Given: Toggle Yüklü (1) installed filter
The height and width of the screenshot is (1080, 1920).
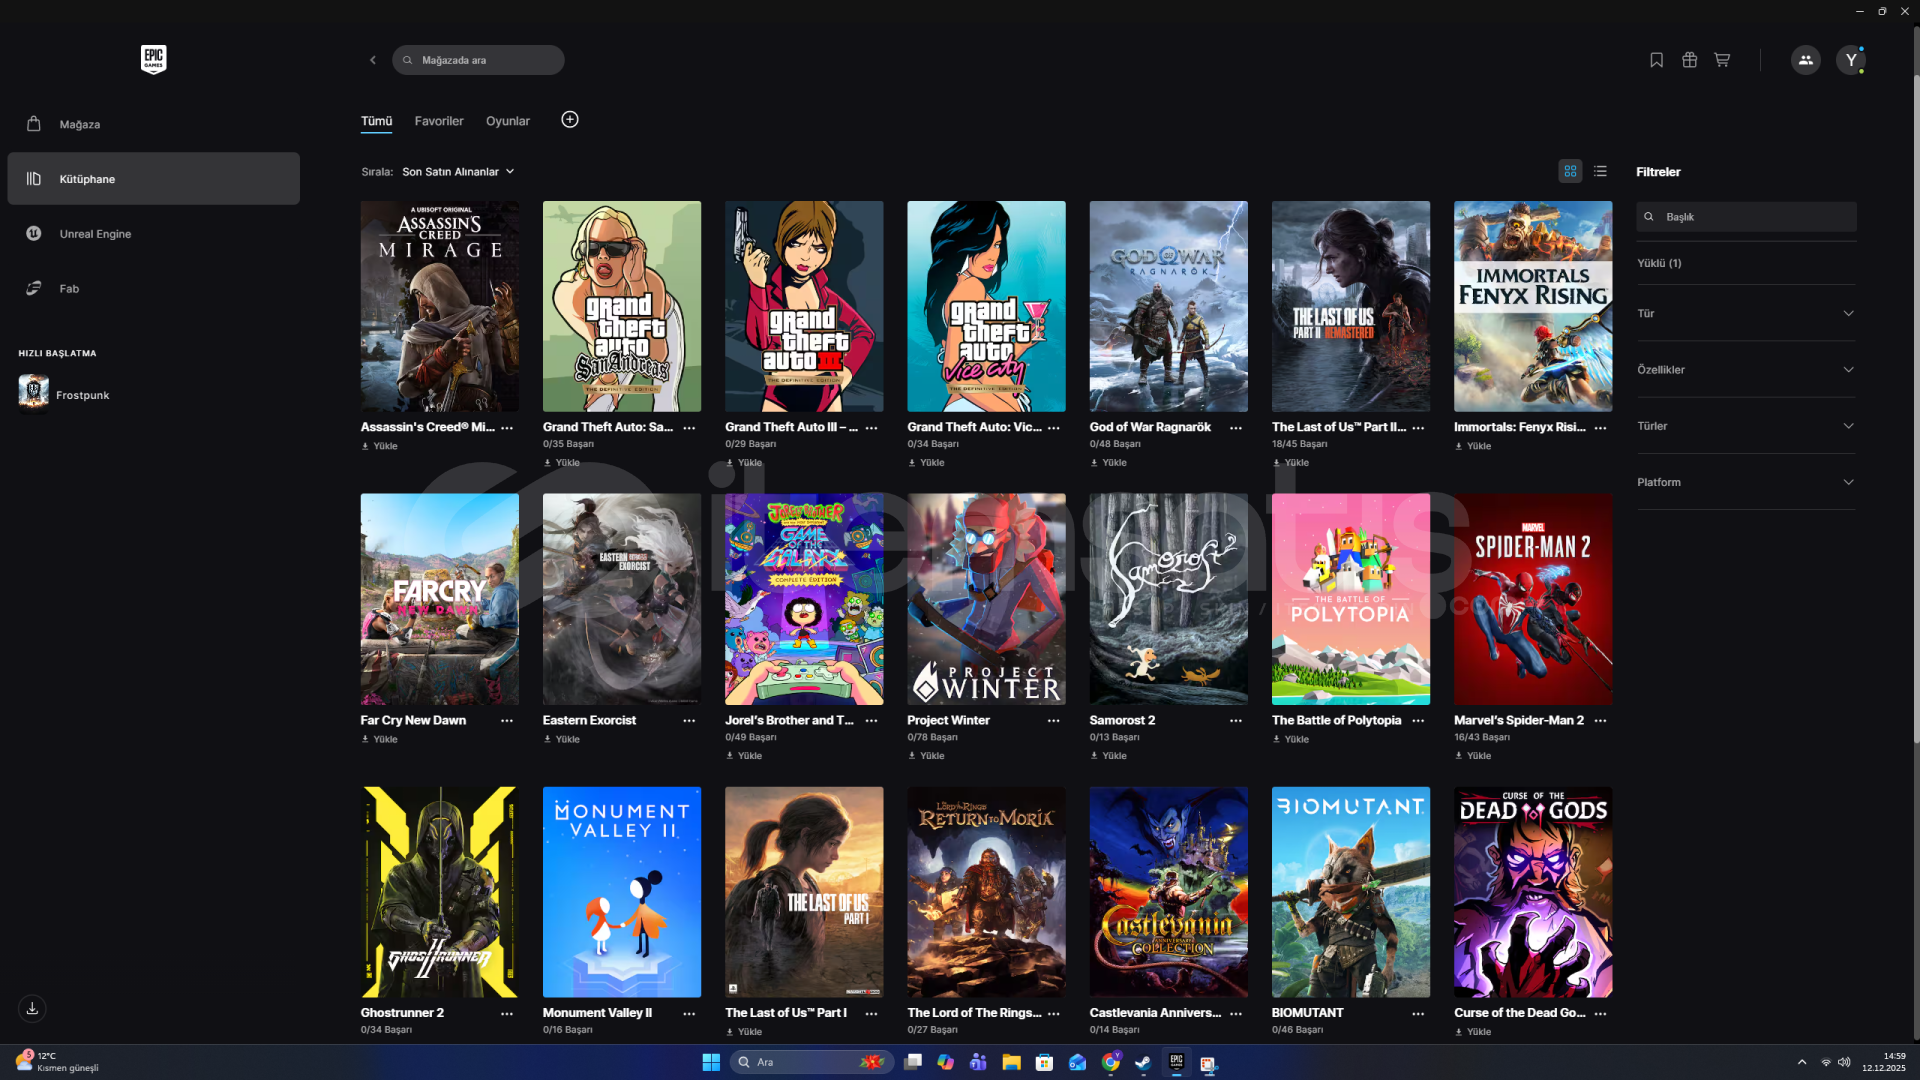Looking at the screenshot, I should (1659, 263).
